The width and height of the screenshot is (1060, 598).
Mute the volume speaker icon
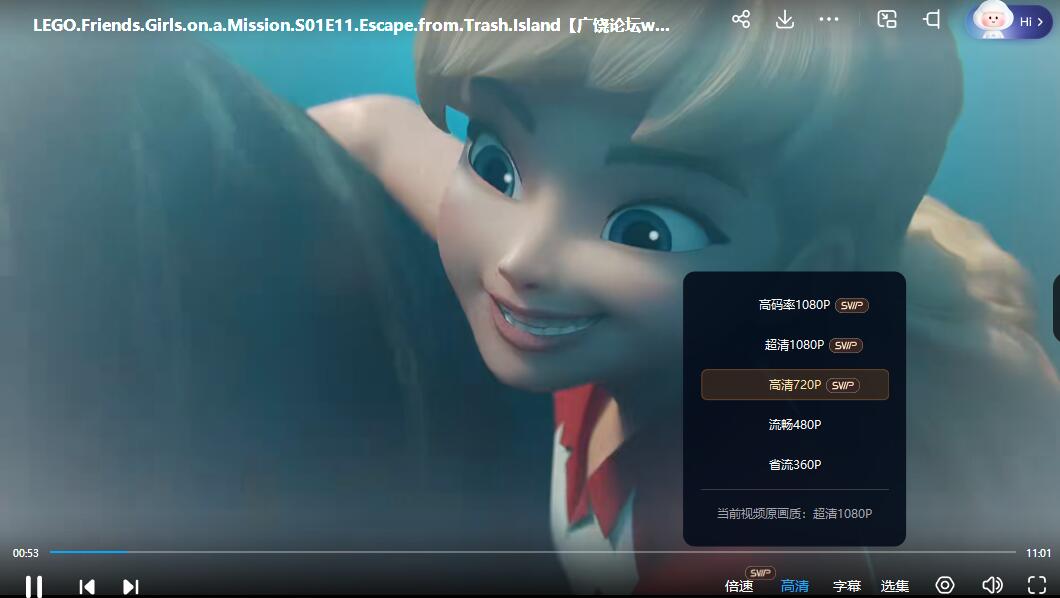coord(992,585)
